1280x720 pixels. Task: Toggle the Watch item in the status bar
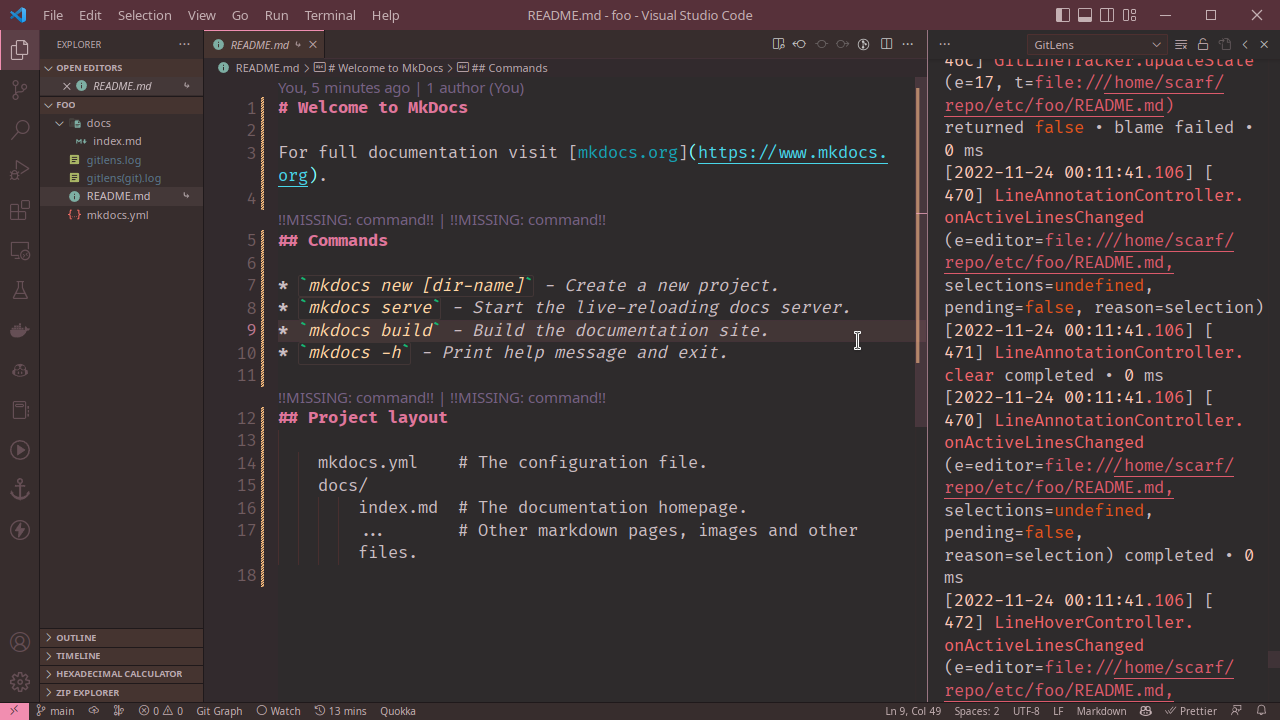coord(277,710)
